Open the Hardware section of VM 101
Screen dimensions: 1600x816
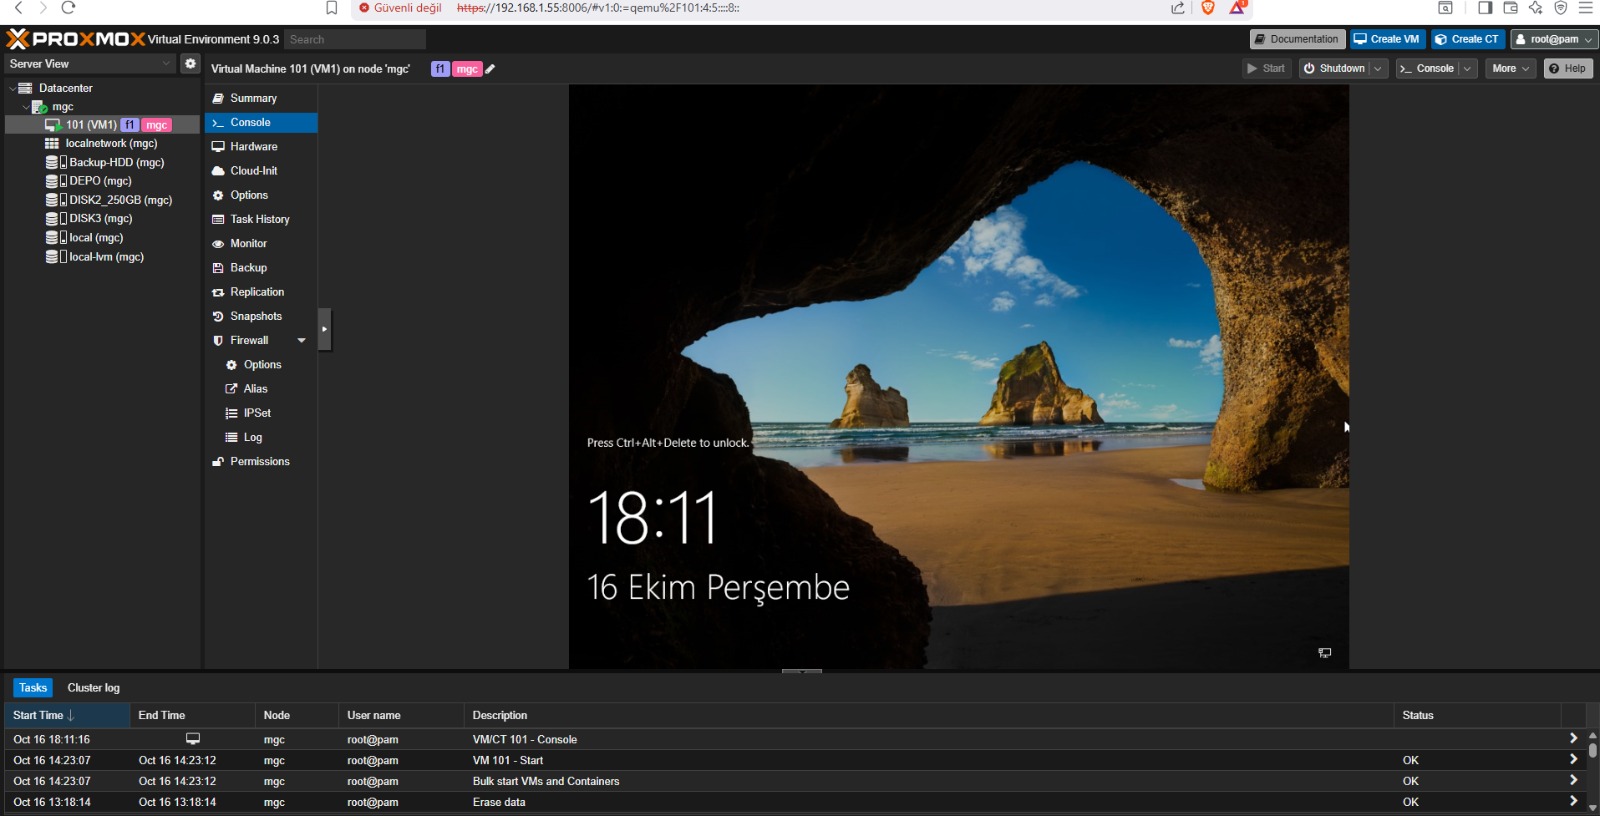pos(253,147)
